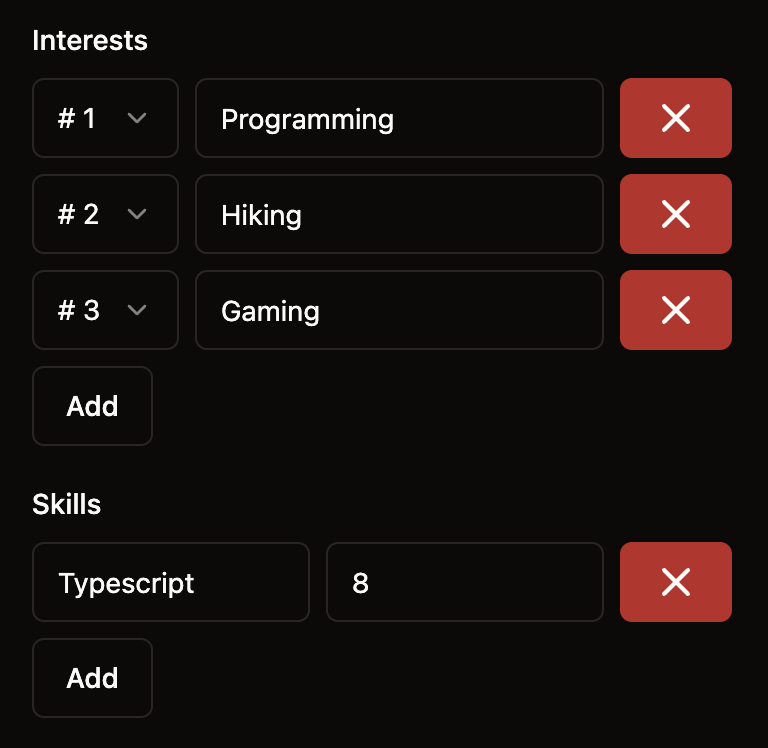Delete the Hiking interest entry

point(675,214)
